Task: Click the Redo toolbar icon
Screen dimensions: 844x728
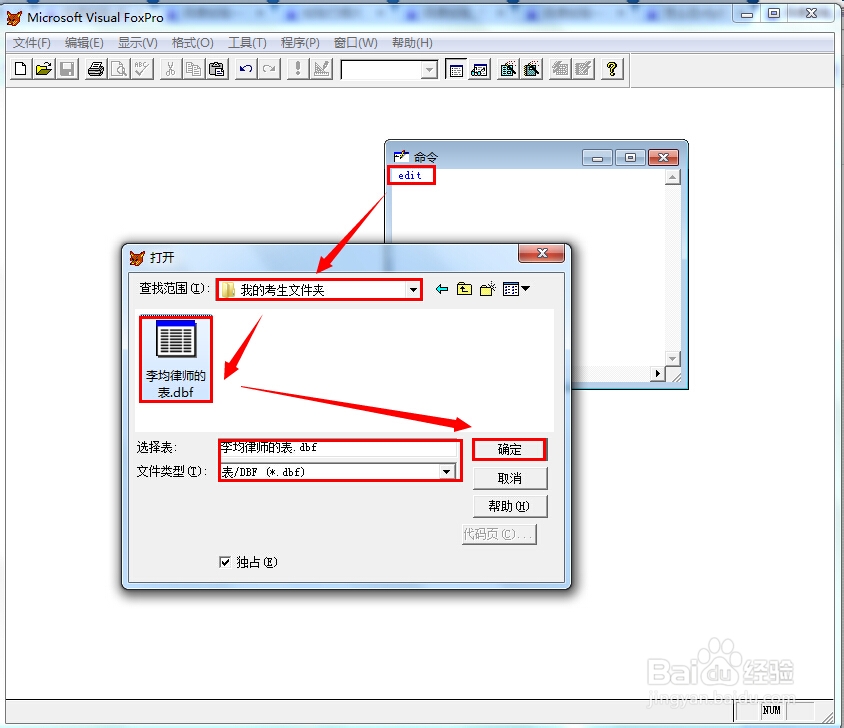Action: [x=269, y=69]
